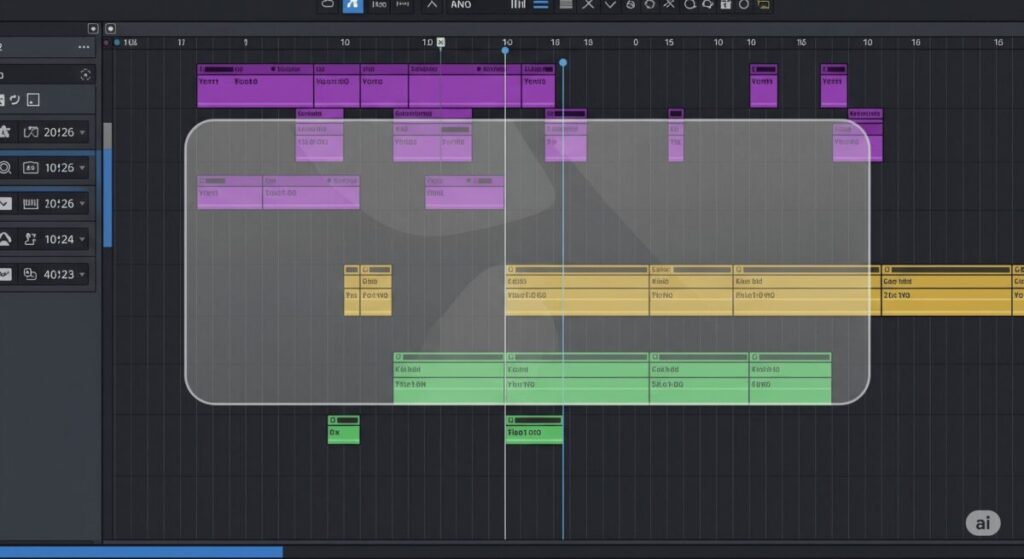1024x559 pixels.
Task: Click the plain circle icon before the yellow monitor
Action: 743,5
